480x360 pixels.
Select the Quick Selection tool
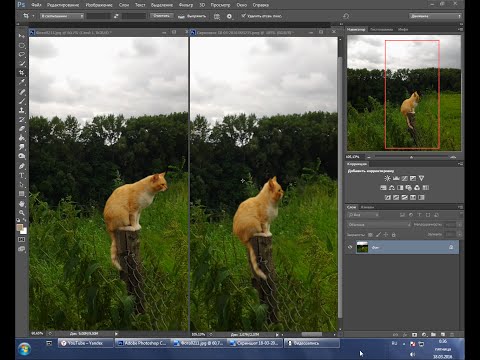point(22,63)
